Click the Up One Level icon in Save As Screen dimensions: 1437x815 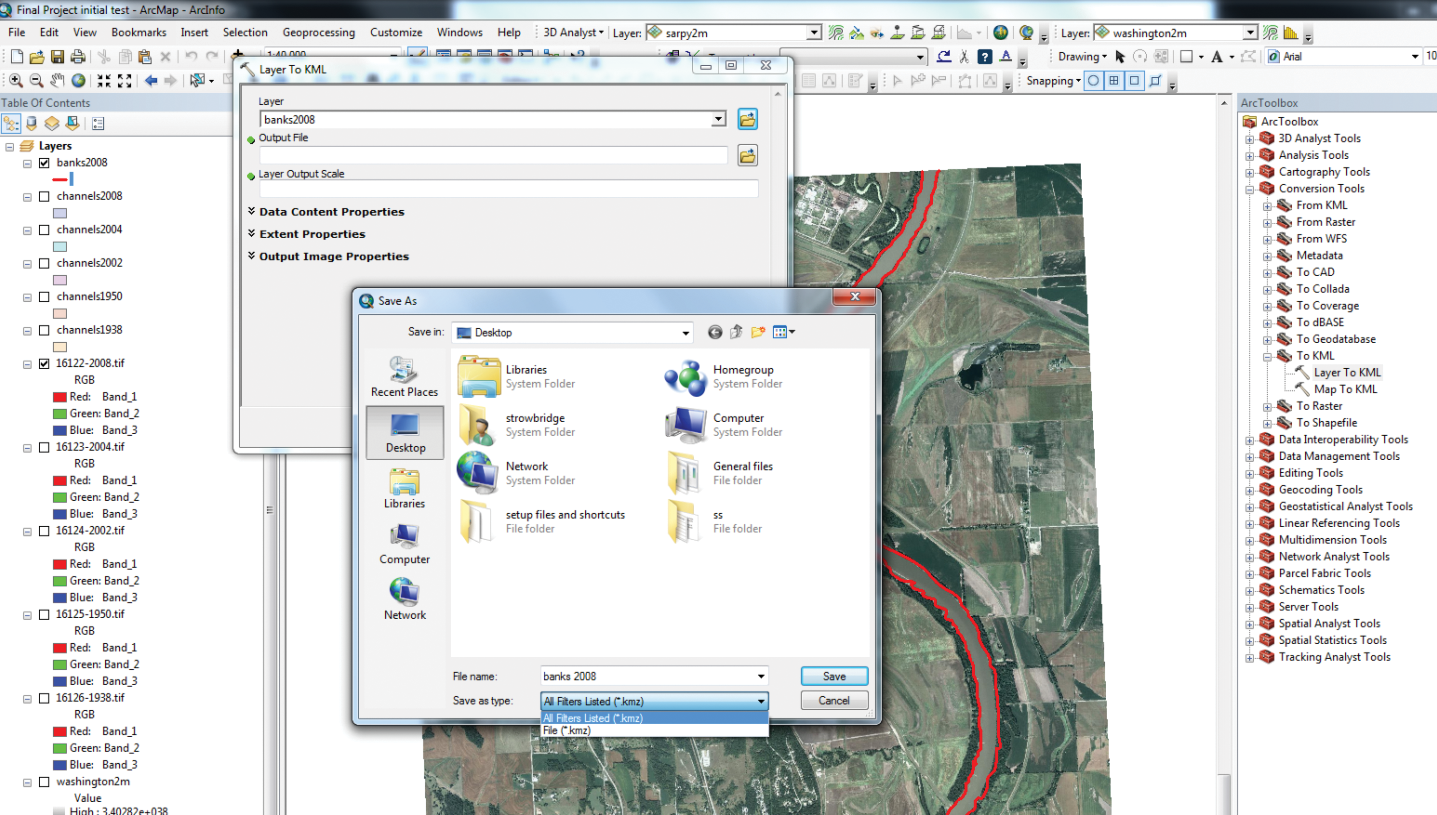click(736, 332)
